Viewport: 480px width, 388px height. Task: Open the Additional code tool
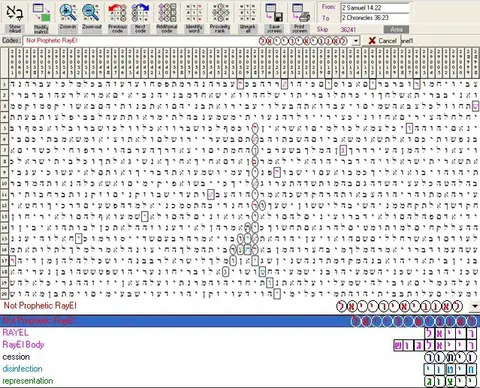click(167, 12)
